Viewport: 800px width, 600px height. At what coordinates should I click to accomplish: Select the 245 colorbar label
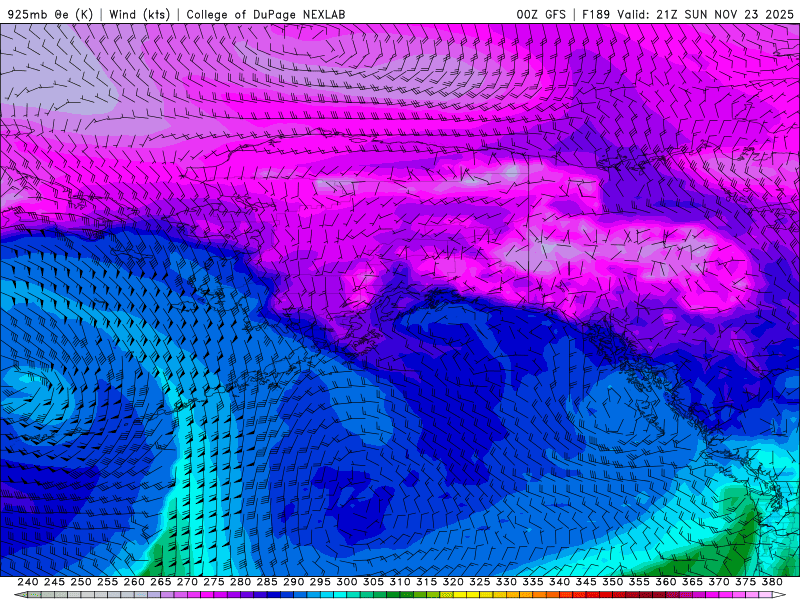[x=54, y=582]
